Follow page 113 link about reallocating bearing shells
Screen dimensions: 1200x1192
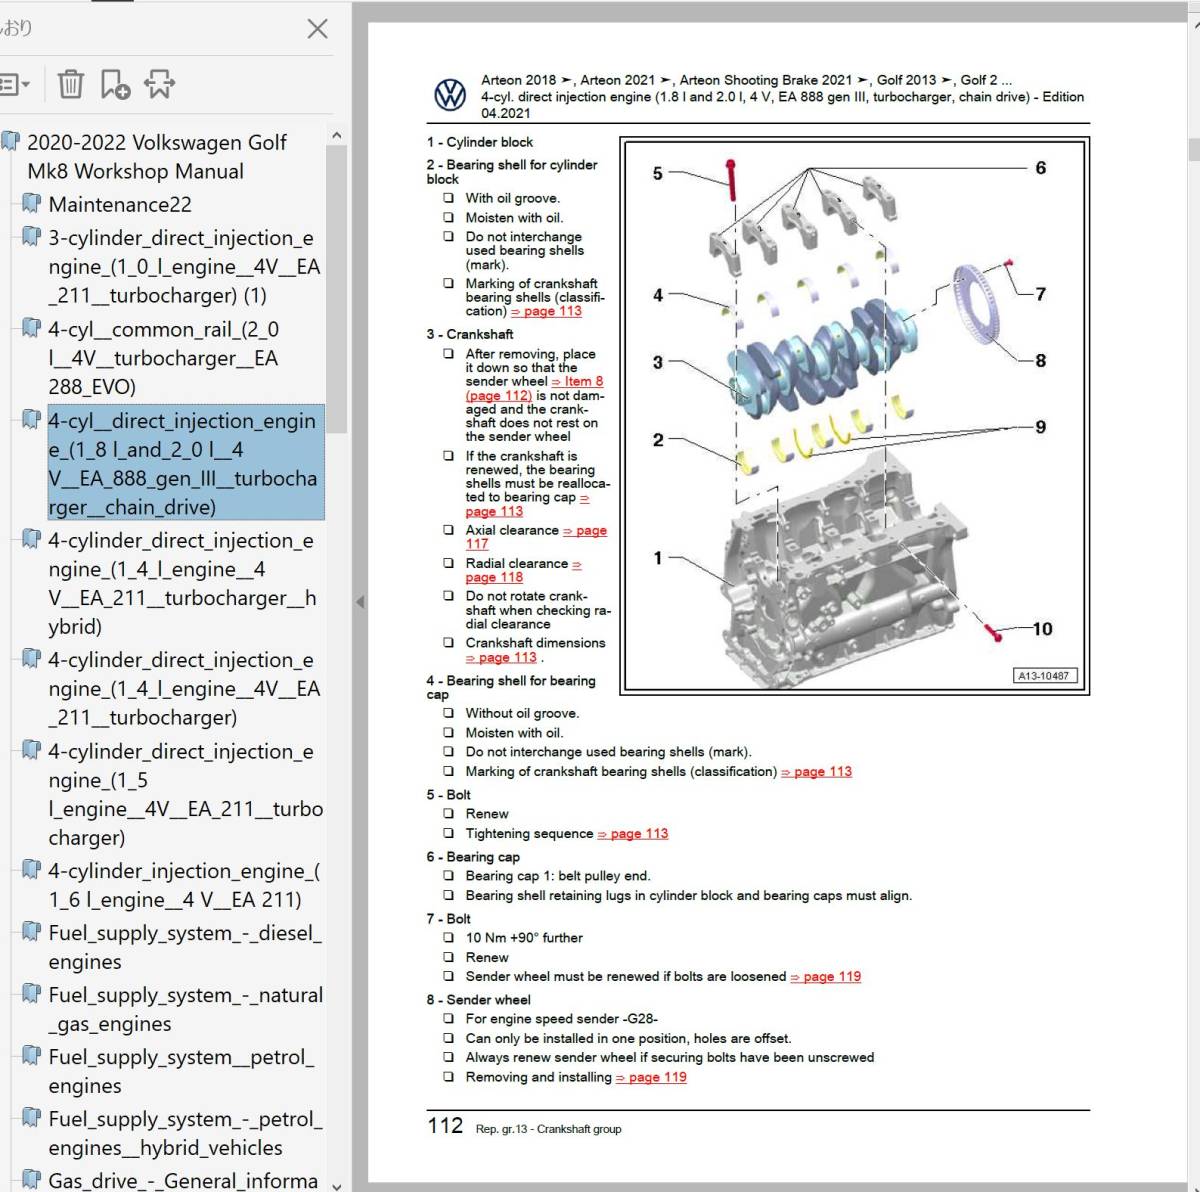pos(527,504)
